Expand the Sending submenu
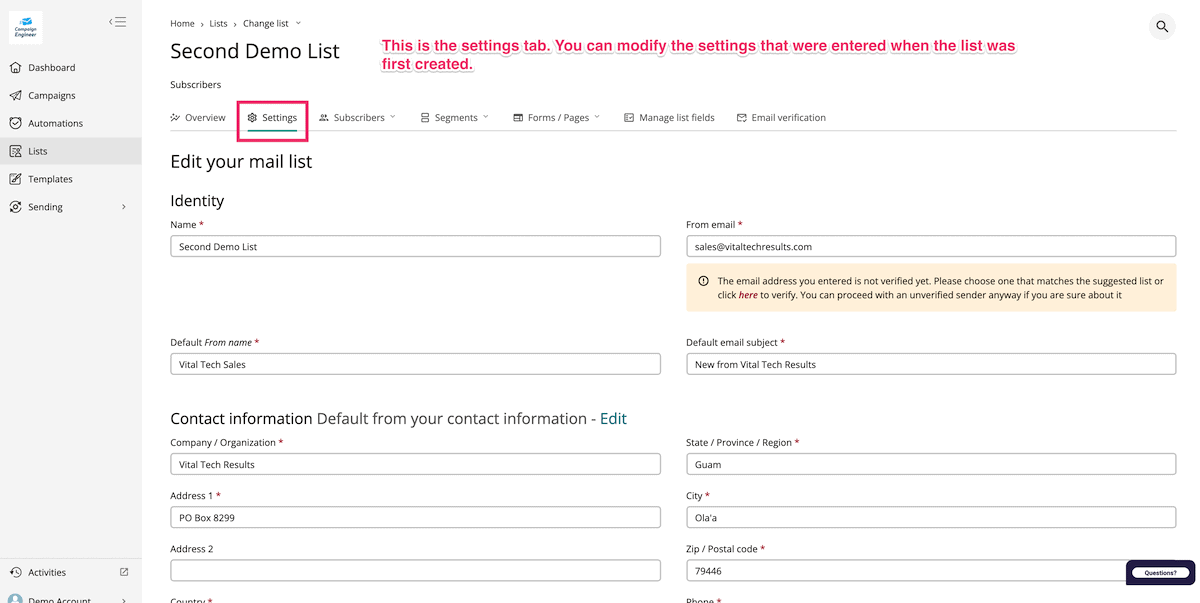 tap(124, 207)
